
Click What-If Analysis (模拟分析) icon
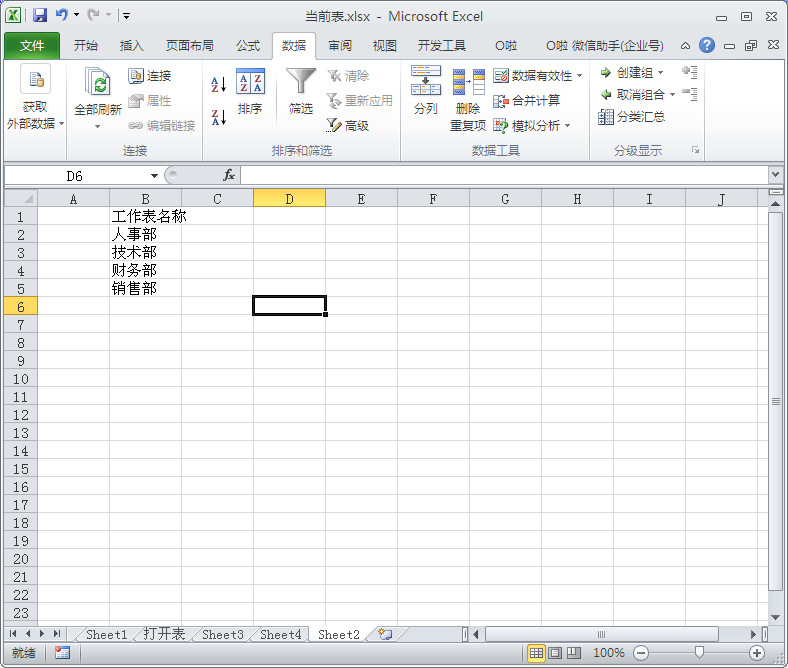(501, 125)
